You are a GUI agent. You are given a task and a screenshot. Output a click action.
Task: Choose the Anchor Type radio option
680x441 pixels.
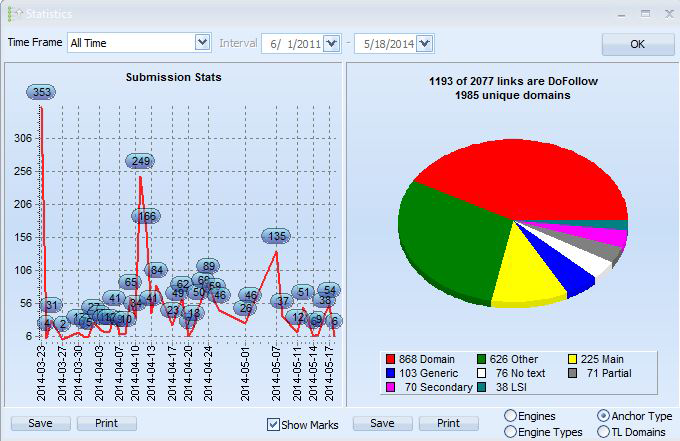603,415
